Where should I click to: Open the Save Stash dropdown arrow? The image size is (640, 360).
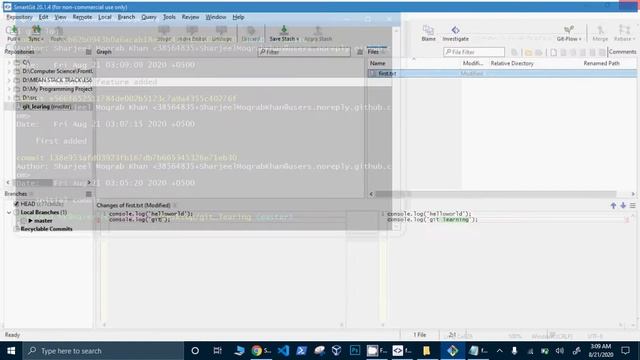pos(297,39)
